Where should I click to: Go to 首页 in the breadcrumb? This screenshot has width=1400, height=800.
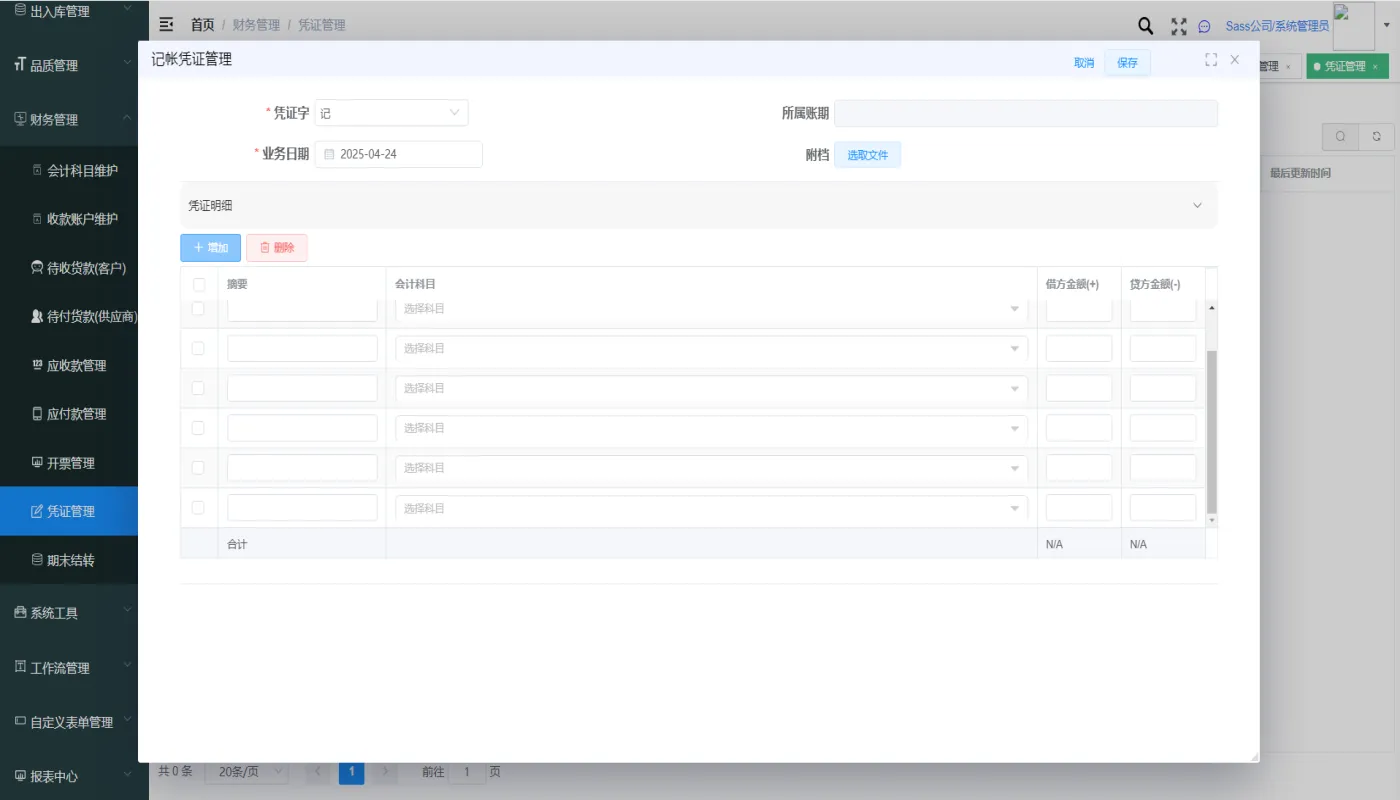point(202,25)
